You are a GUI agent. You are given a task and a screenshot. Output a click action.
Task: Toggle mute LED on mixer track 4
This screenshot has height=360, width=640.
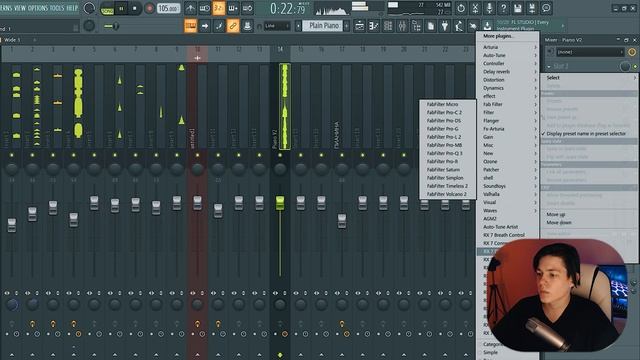click(x=73, y=156)
